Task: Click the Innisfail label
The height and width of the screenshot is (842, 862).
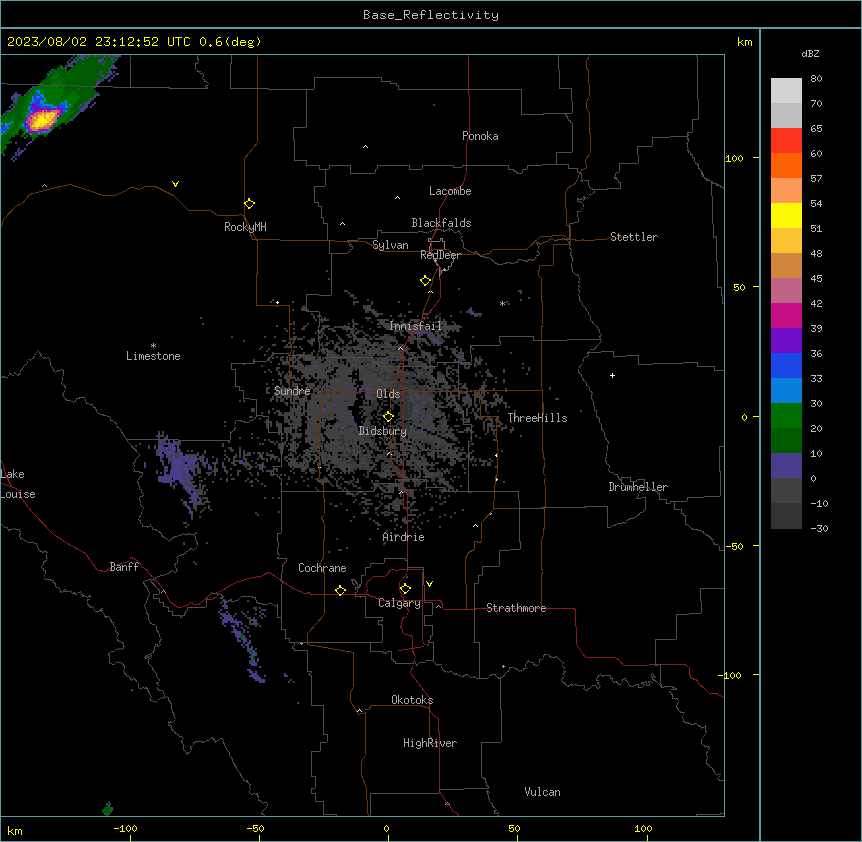Action: pos(416,326)
